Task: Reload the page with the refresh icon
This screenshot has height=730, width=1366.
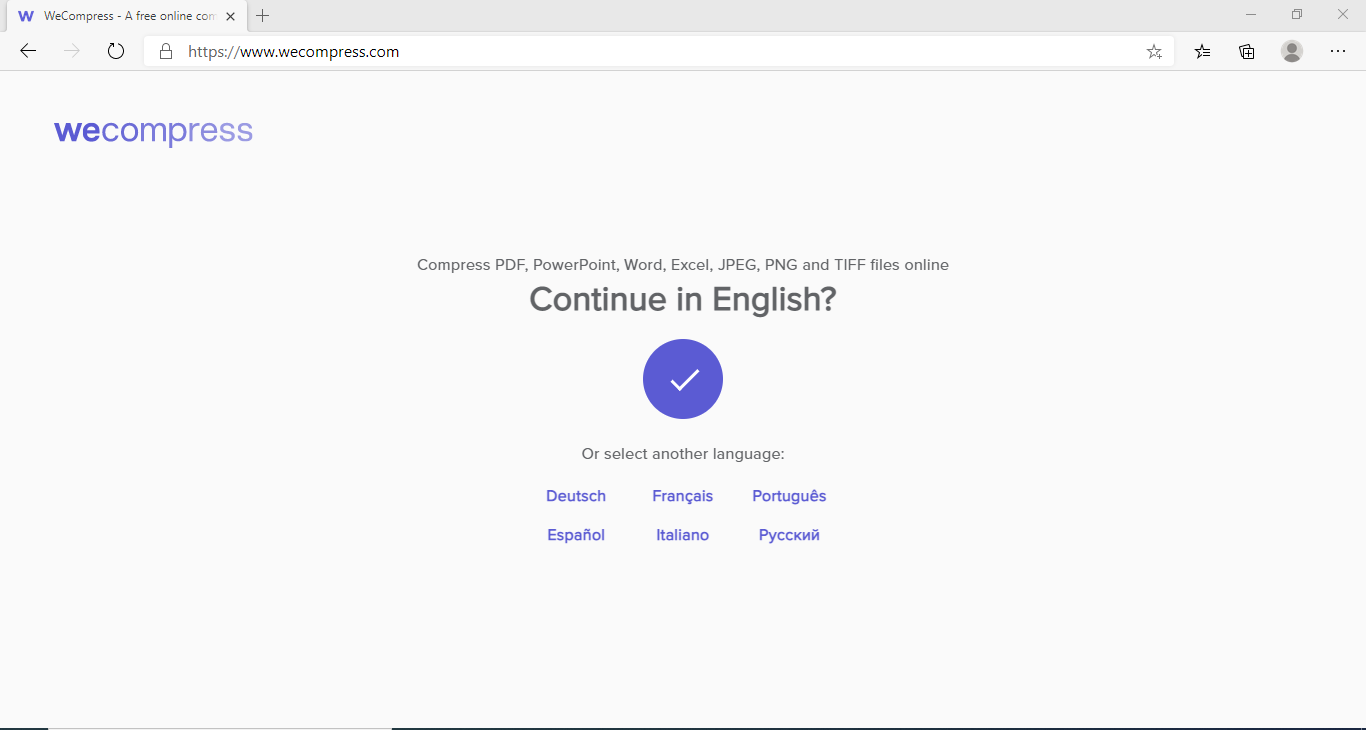Action: coord(116,51)
